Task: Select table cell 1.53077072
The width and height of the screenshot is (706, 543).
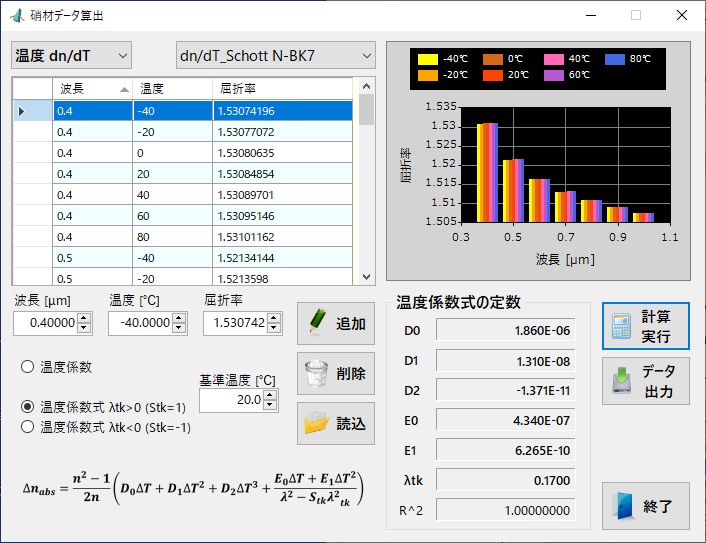Action: 282,132
